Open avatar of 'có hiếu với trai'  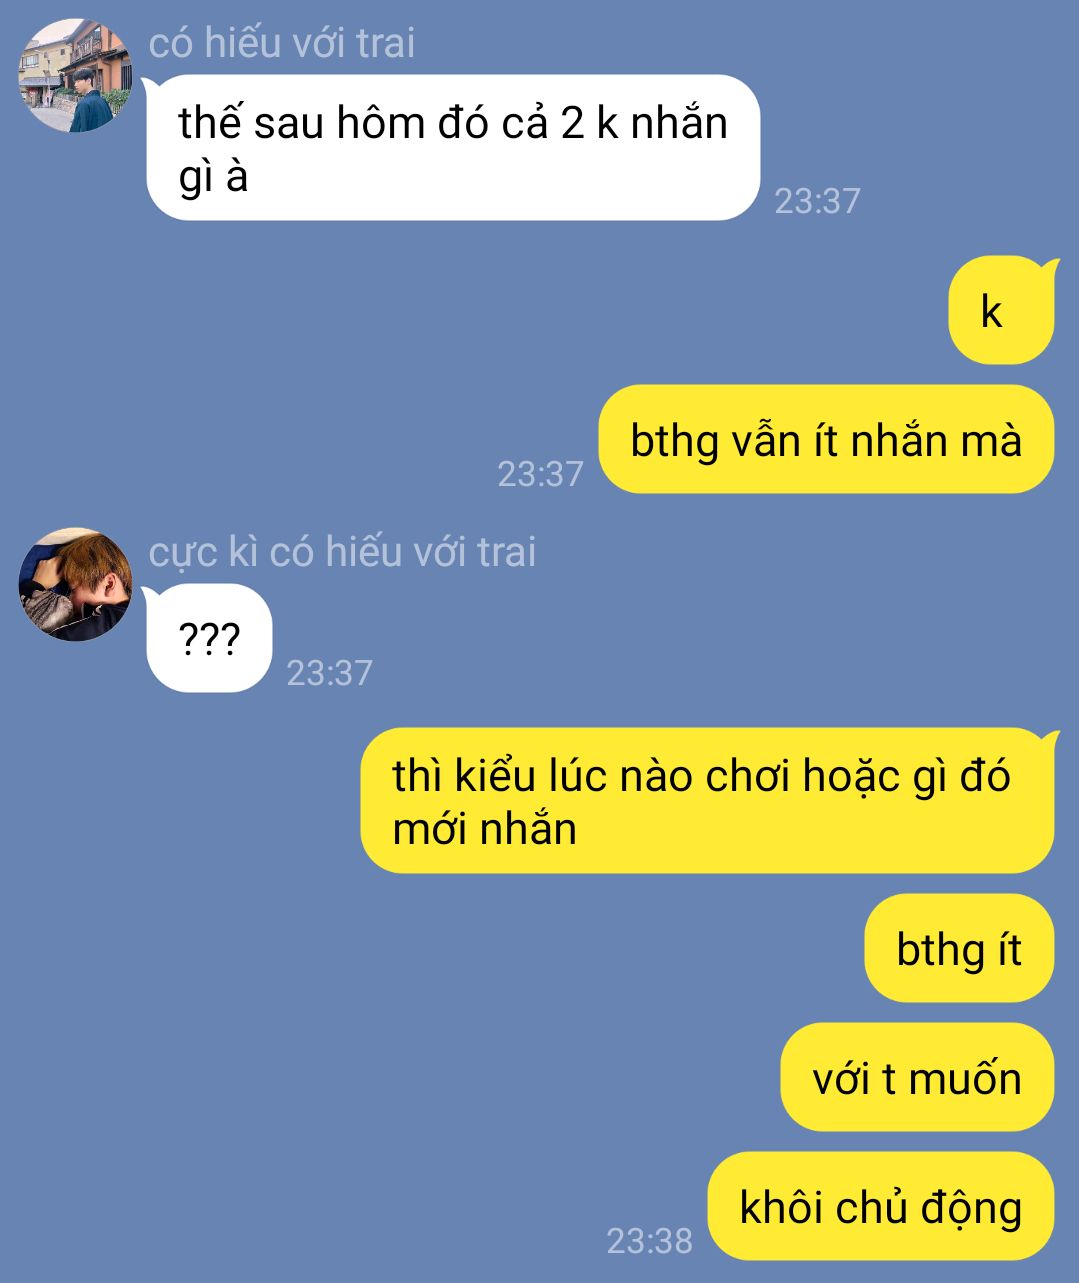click(75, 76)
